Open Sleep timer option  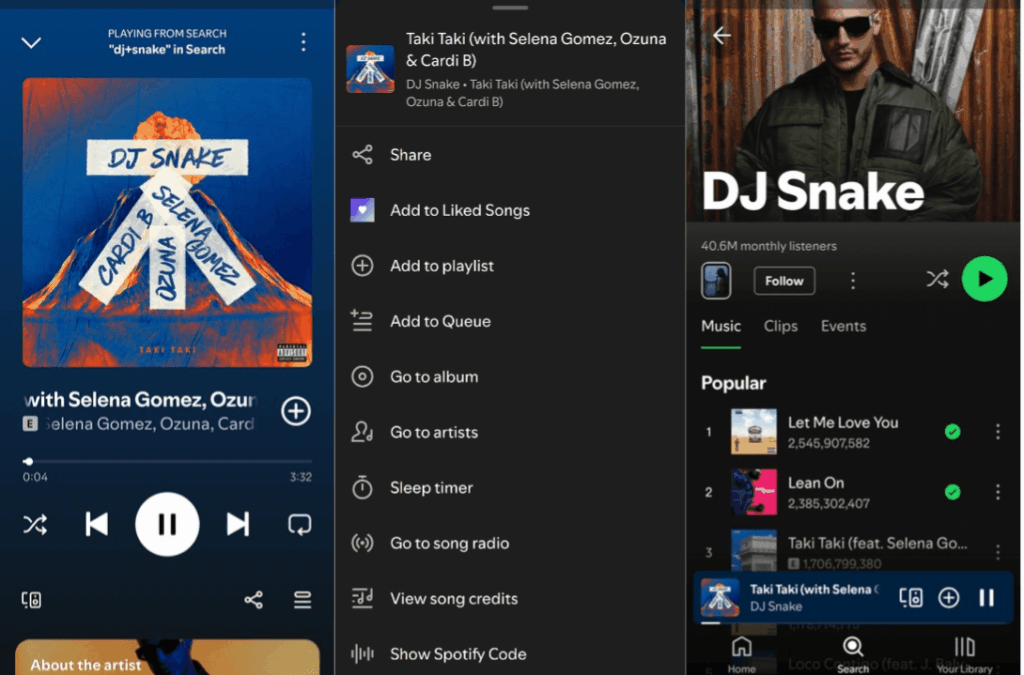tap(510, 488)
